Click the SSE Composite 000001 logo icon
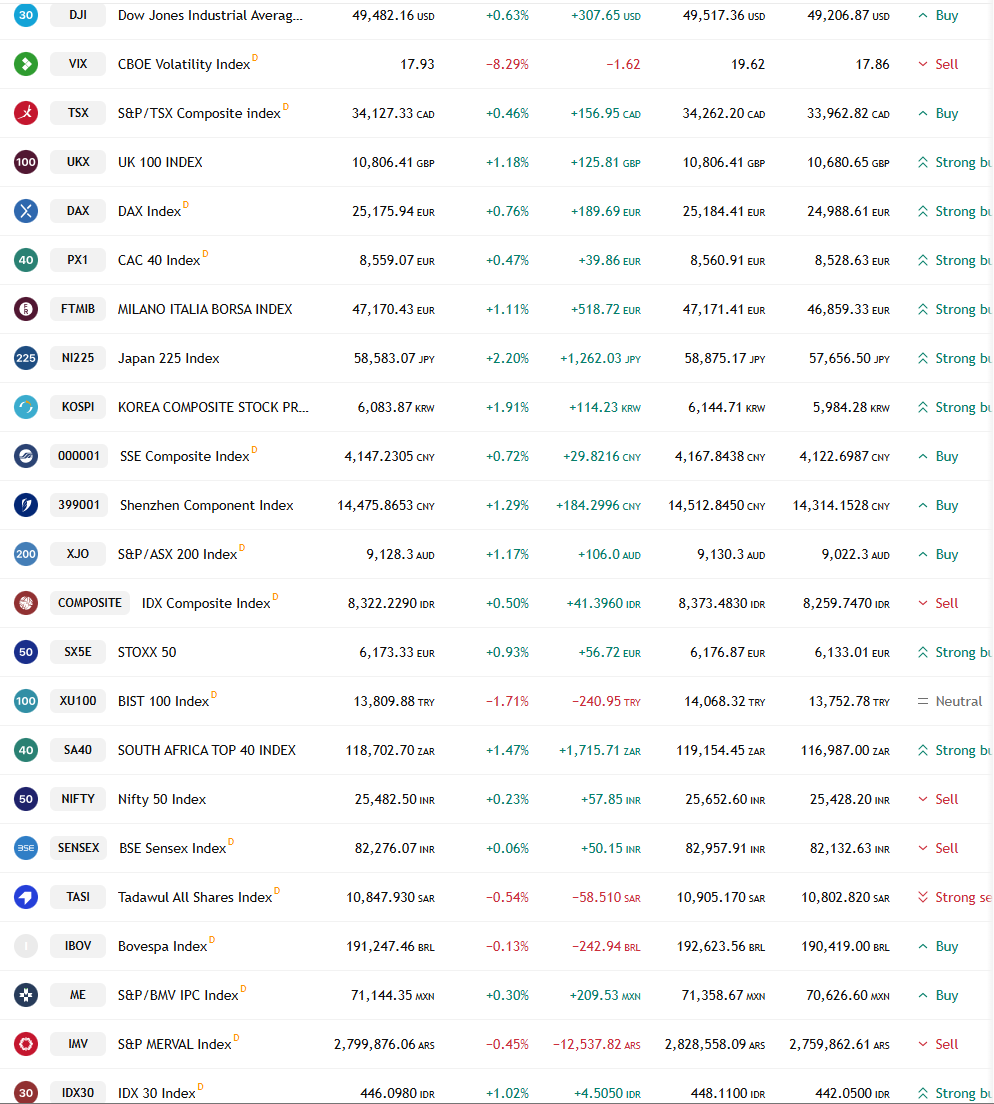Viewport: 994px width, 1104px height. tap(26, 456)
